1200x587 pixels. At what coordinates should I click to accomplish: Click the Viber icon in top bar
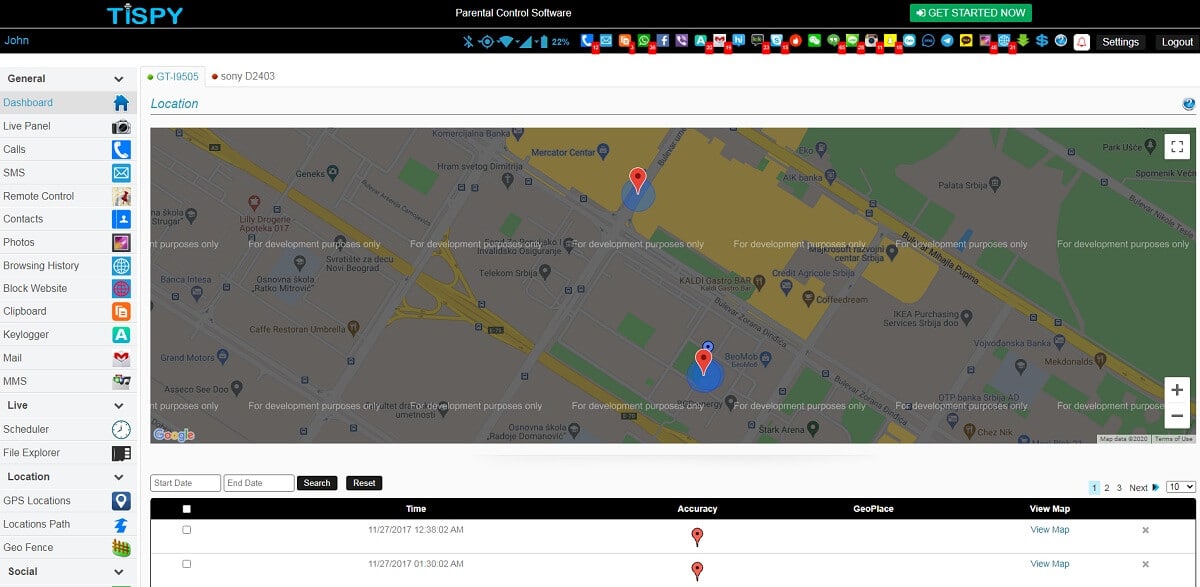(x=682, y=41)
